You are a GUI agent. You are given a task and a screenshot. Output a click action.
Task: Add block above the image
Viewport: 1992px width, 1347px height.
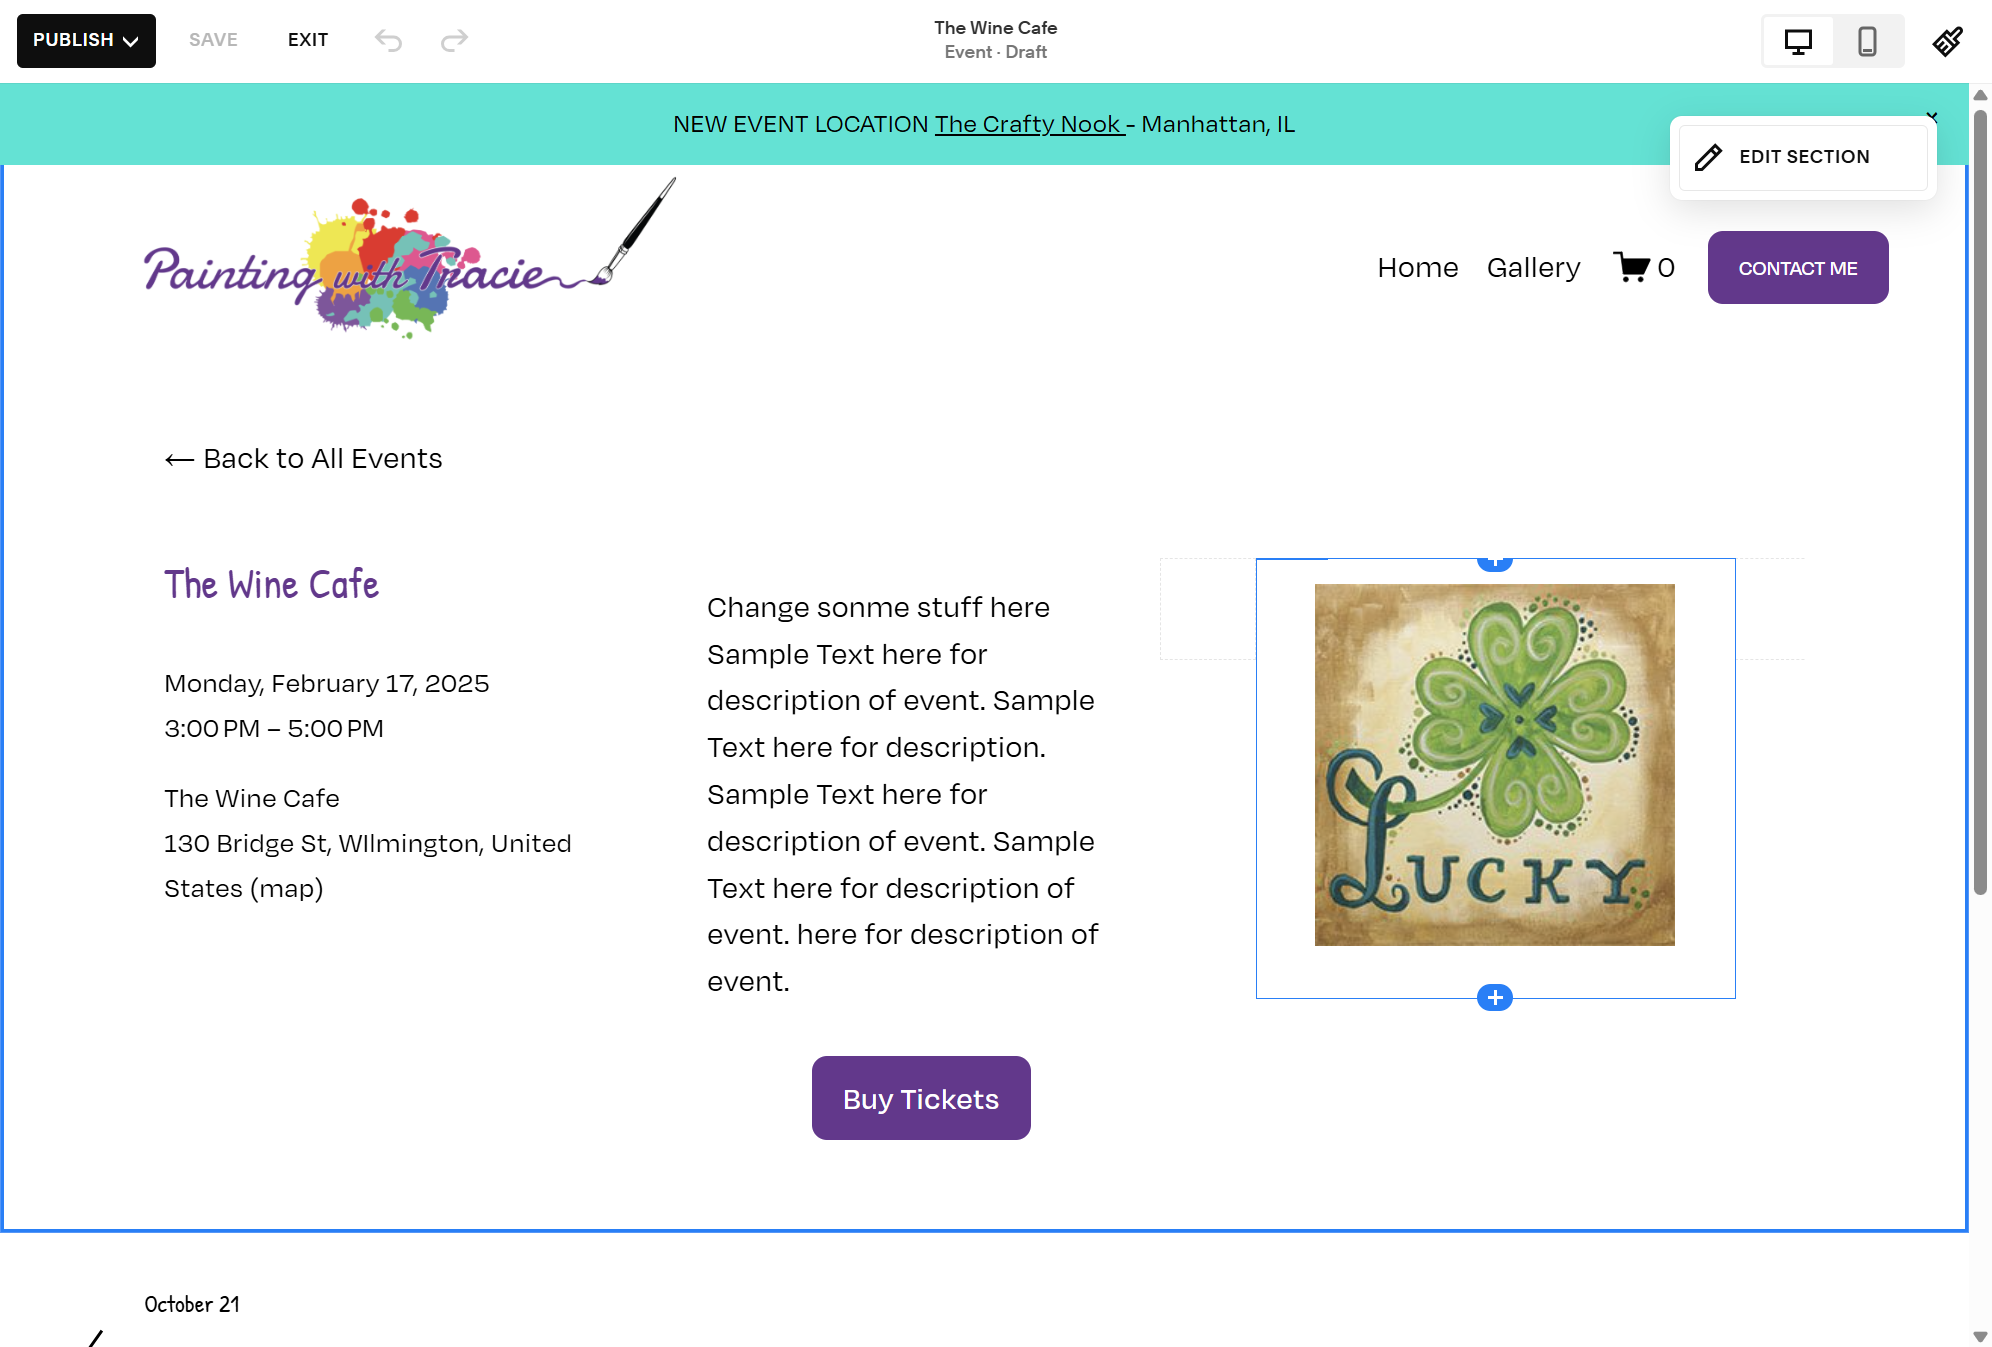[1494, 562]
